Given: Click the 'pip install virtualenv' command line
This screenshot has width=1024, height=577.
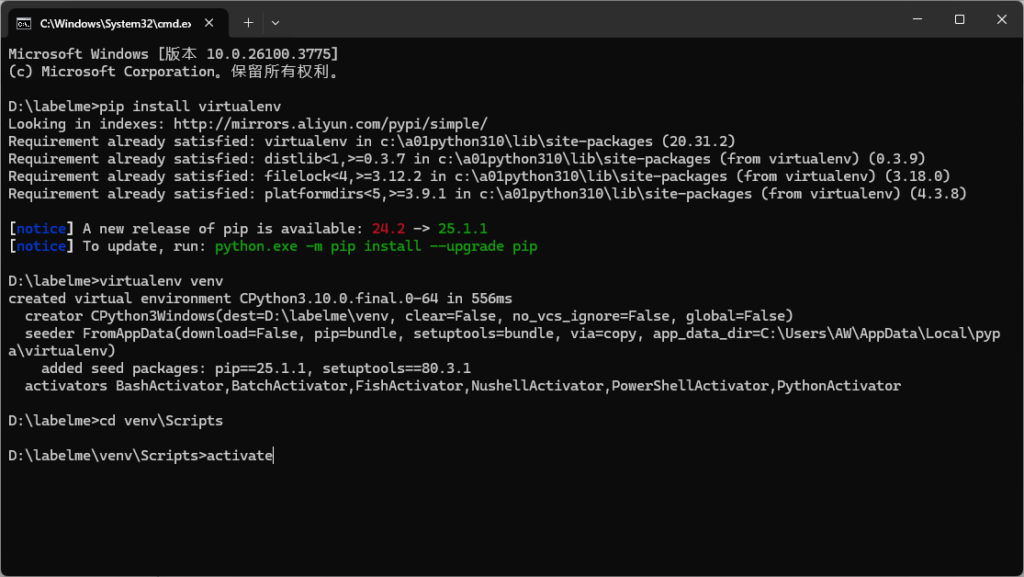Looking at the screenshot, I should point(144,106).
